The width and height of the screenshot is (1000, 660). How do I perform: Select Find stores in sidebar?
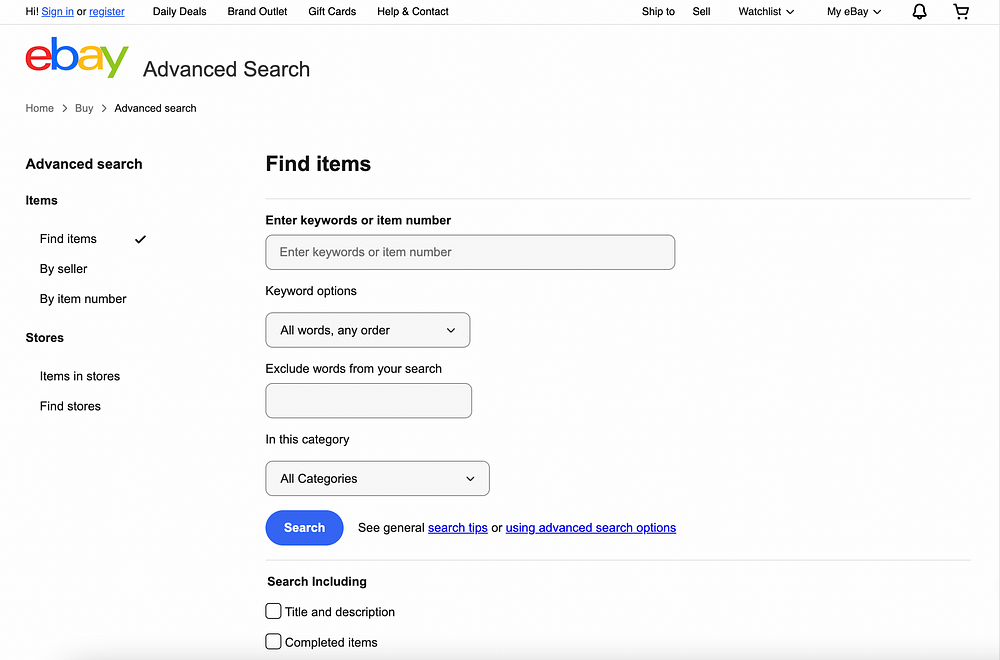(70, 406)
